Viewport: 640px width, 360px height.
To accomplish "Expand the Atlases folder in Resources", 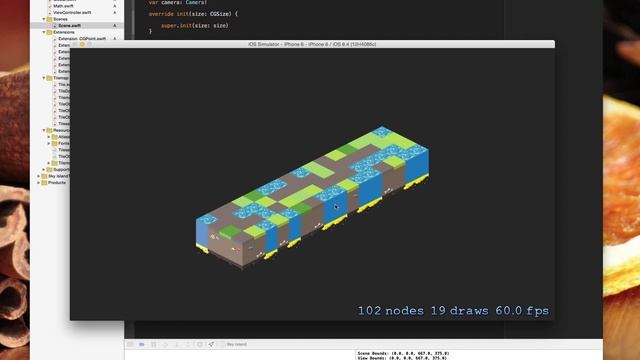I will pyautogui.click(x=49, y=137).
